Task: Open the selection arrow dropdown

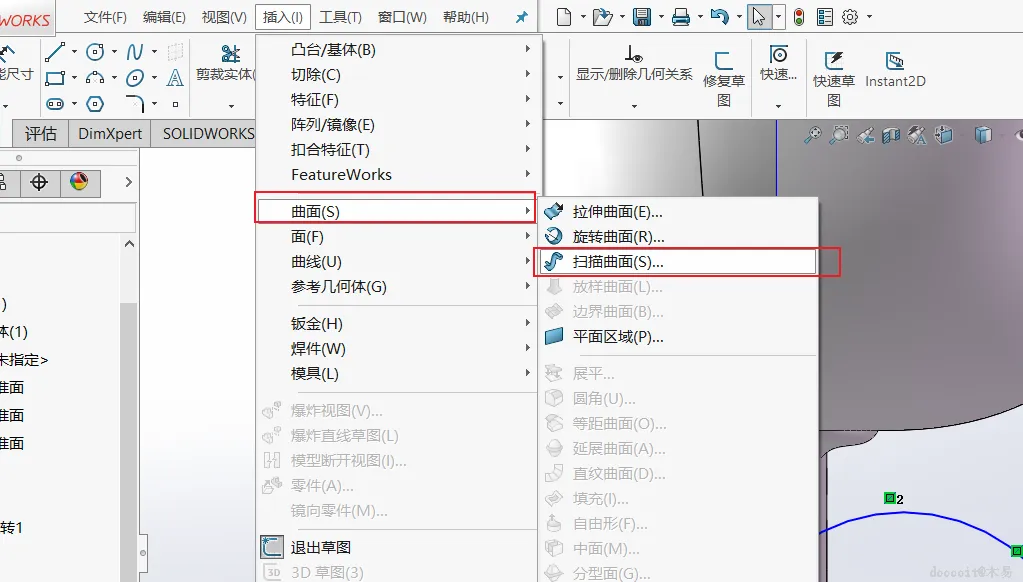Action: 778,15
